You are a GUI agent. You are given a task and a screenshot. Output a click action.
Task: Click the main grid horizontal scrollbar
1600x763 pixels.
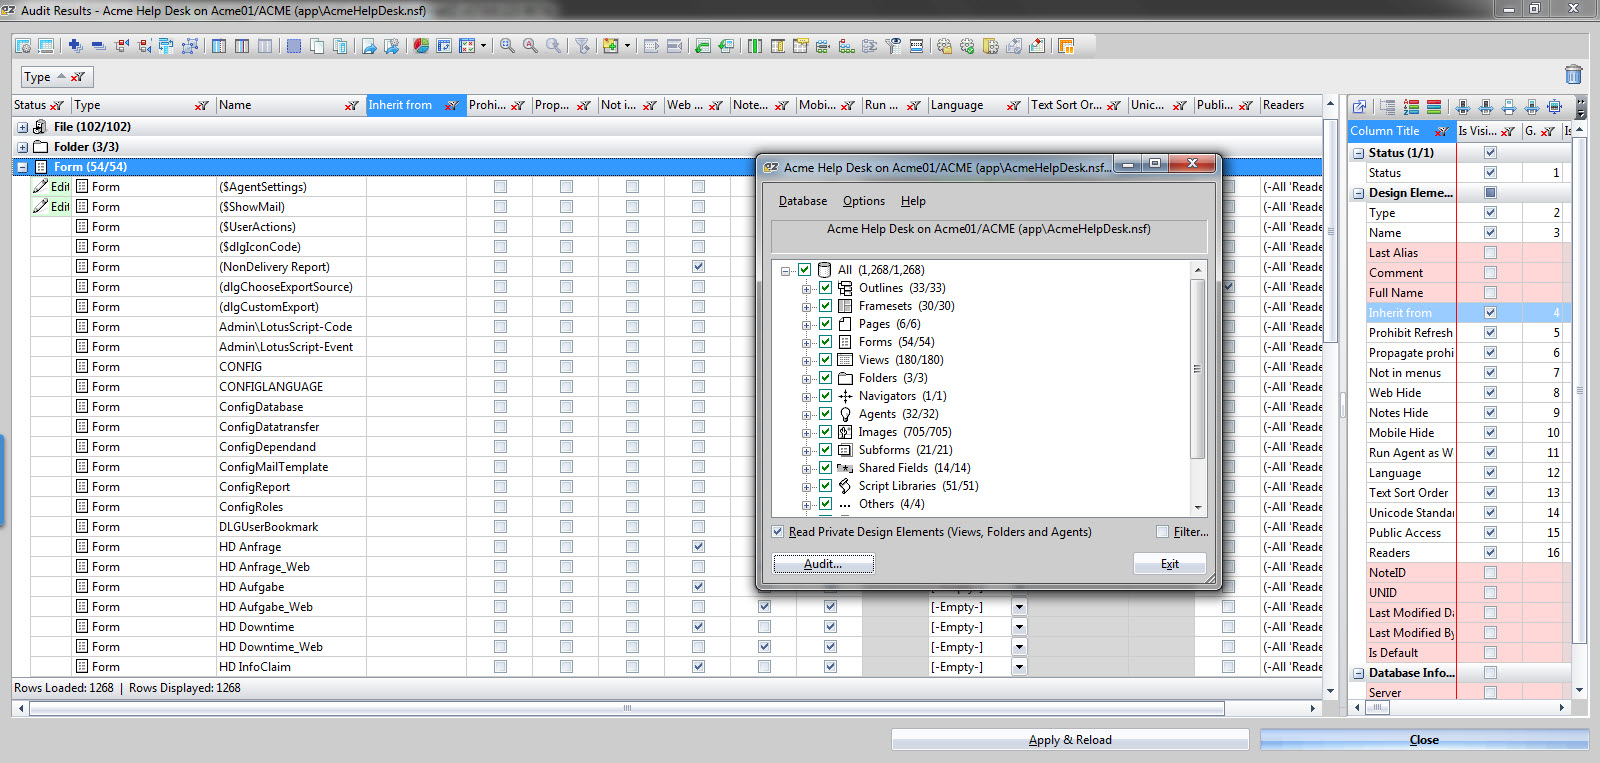[627, 708]
